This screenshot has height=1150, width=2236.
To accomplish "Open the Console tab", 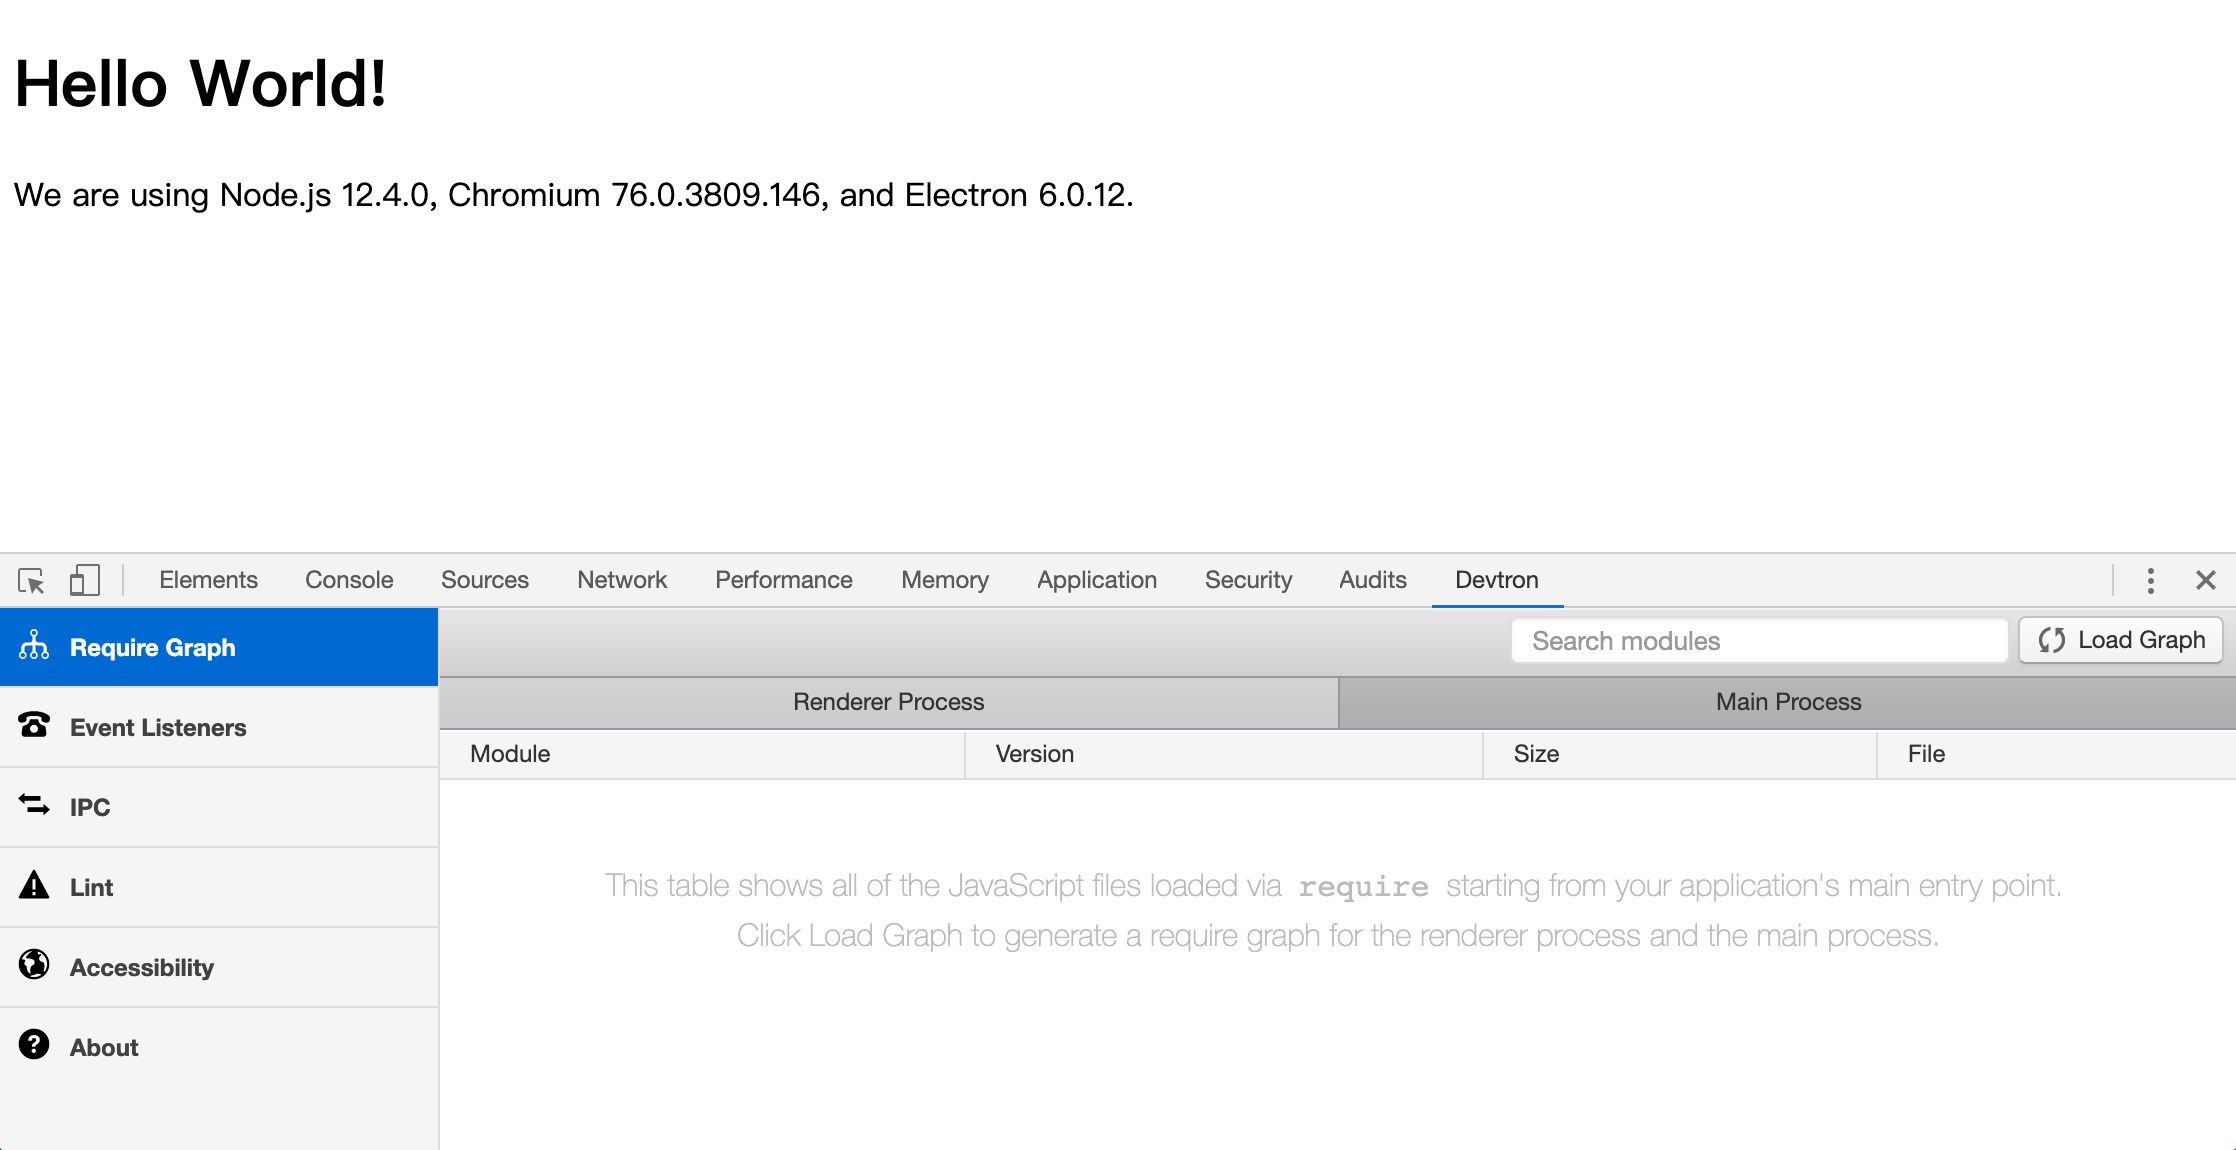I will click(349, 580).
